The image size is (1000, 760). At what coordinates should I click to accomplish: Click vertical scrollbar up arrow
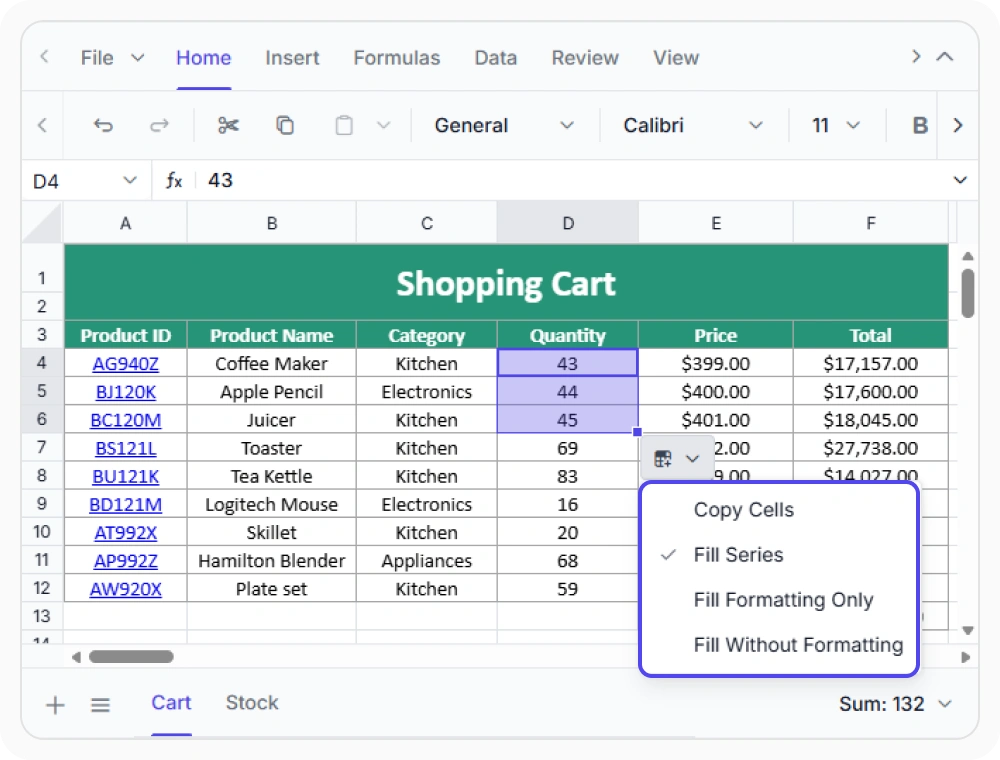pos(967,256)
